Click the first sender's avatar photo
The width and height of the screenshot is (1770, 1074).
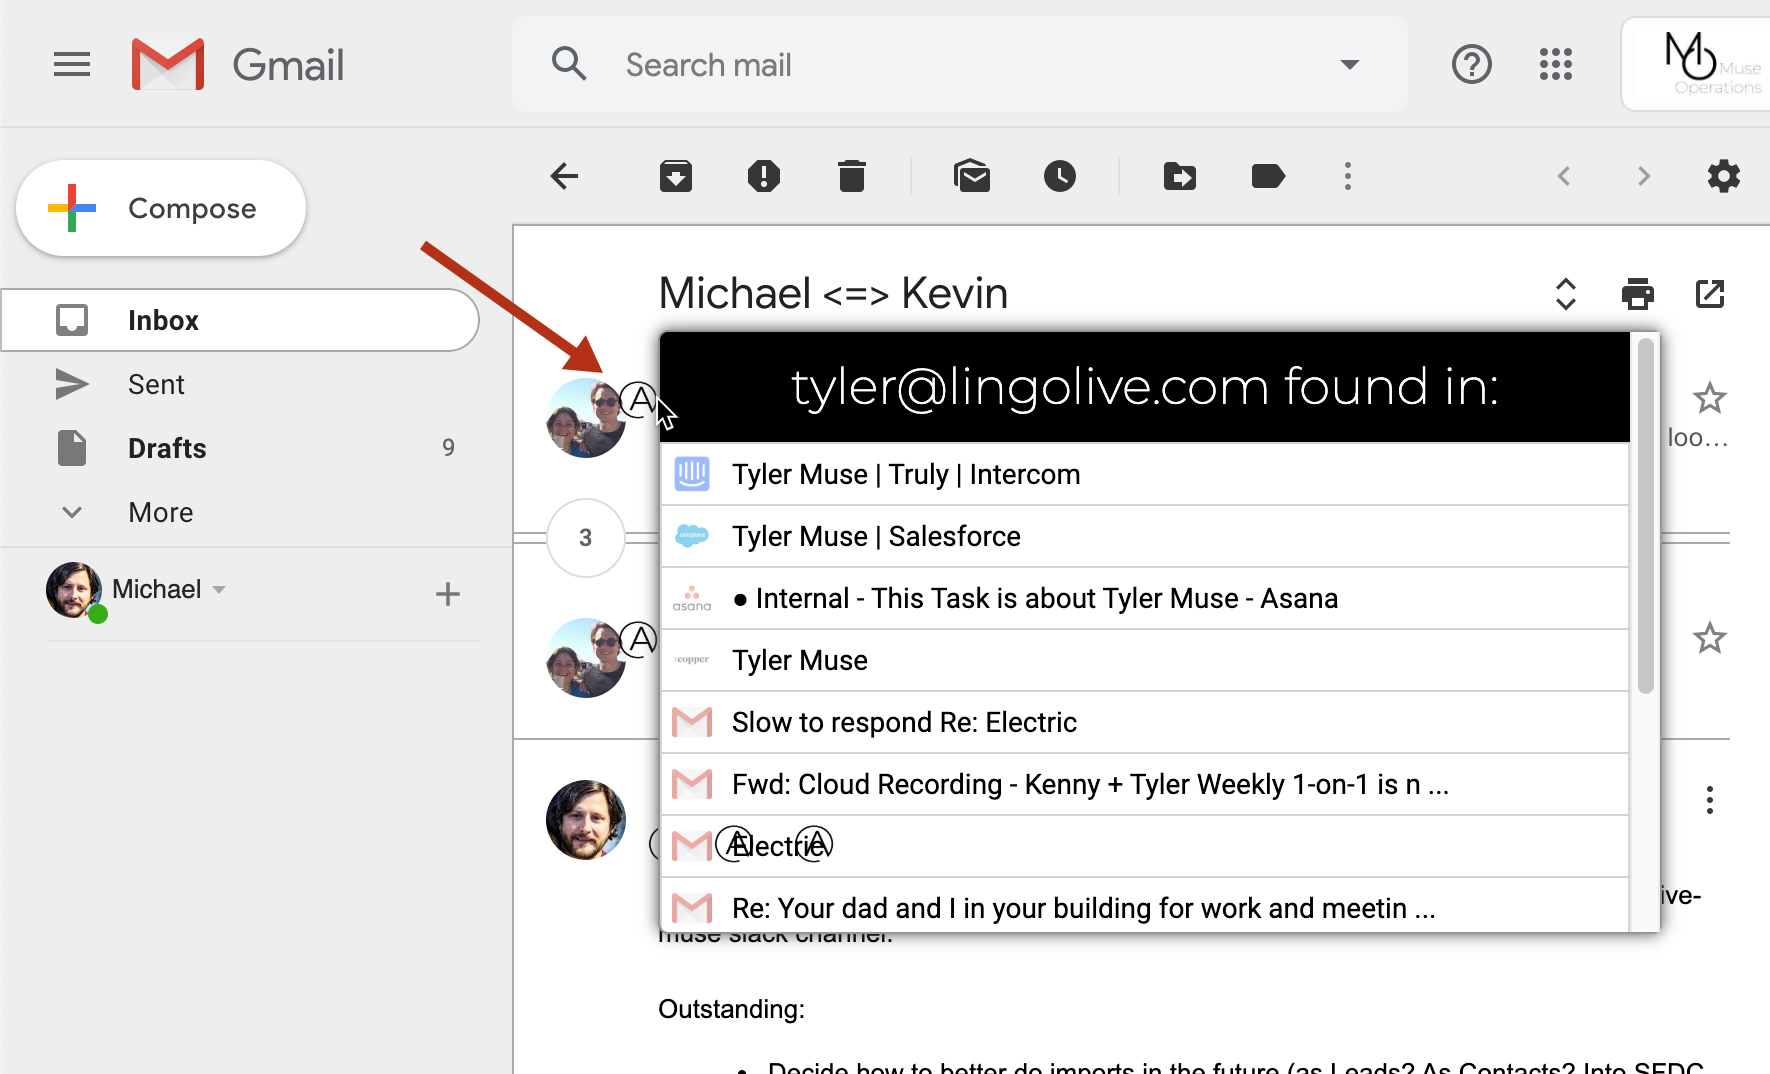(586, 418)
